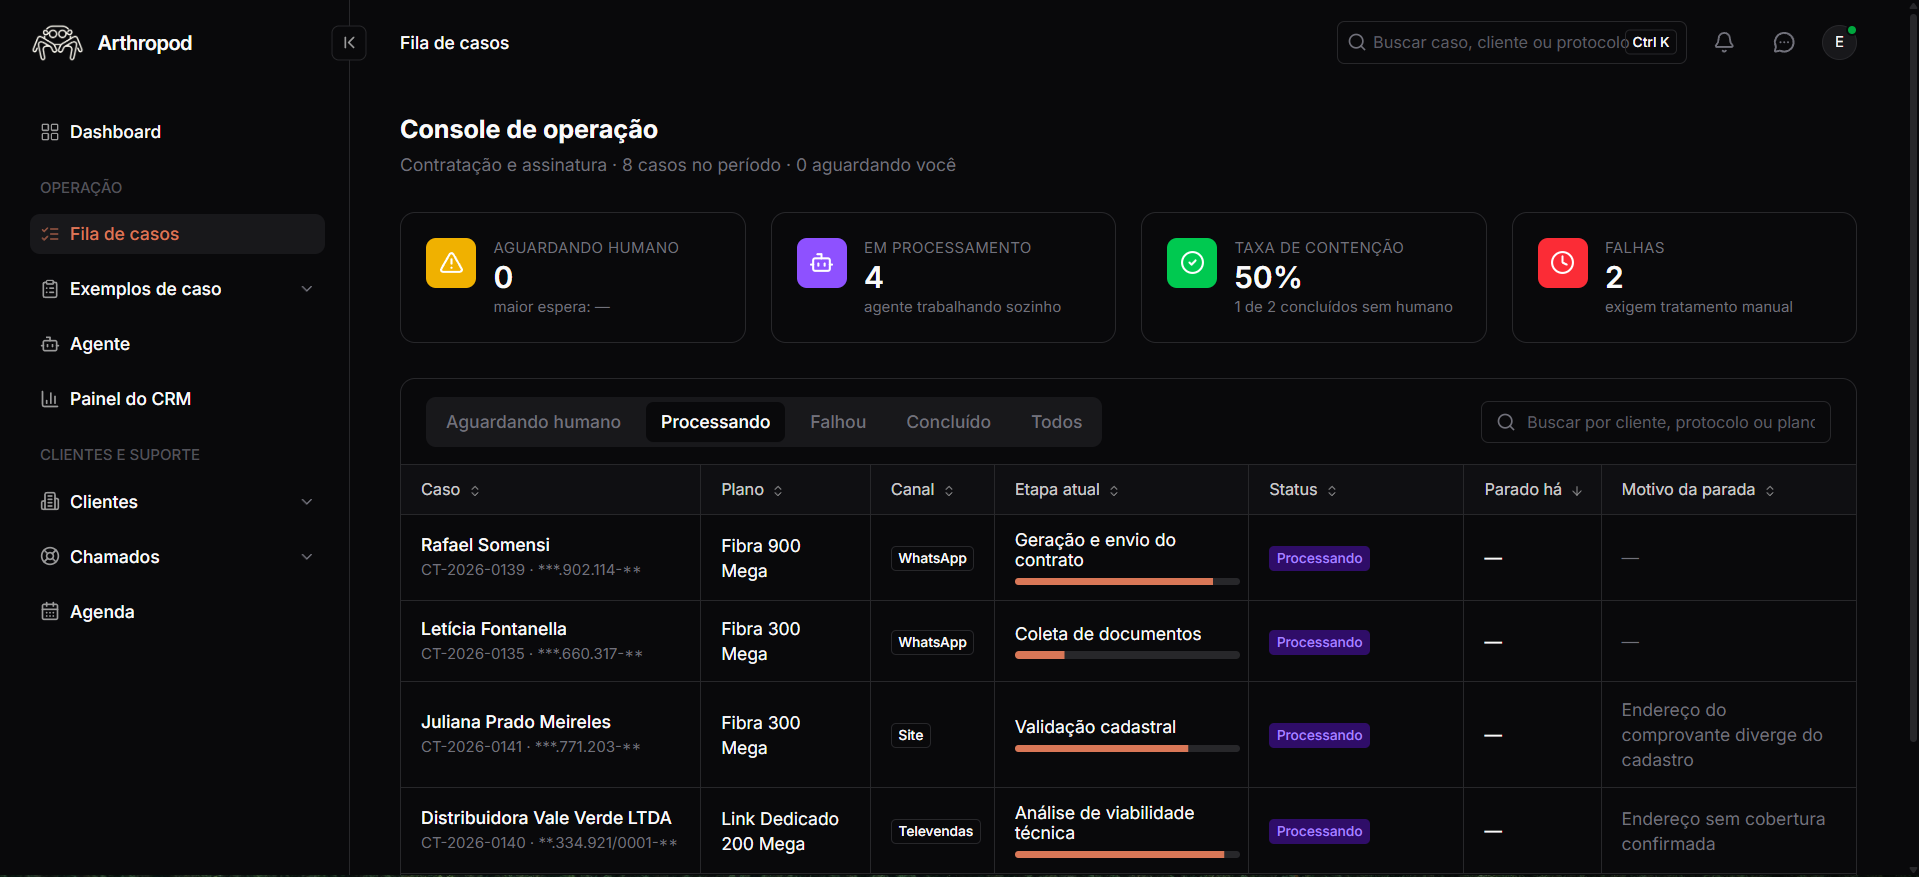Select the Falhou tab

(x=838, y=422)
